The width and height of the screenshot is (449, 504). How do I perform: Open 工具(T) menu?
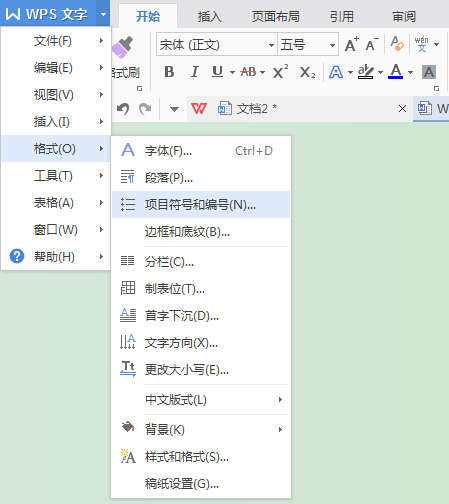tap(56, 176)
